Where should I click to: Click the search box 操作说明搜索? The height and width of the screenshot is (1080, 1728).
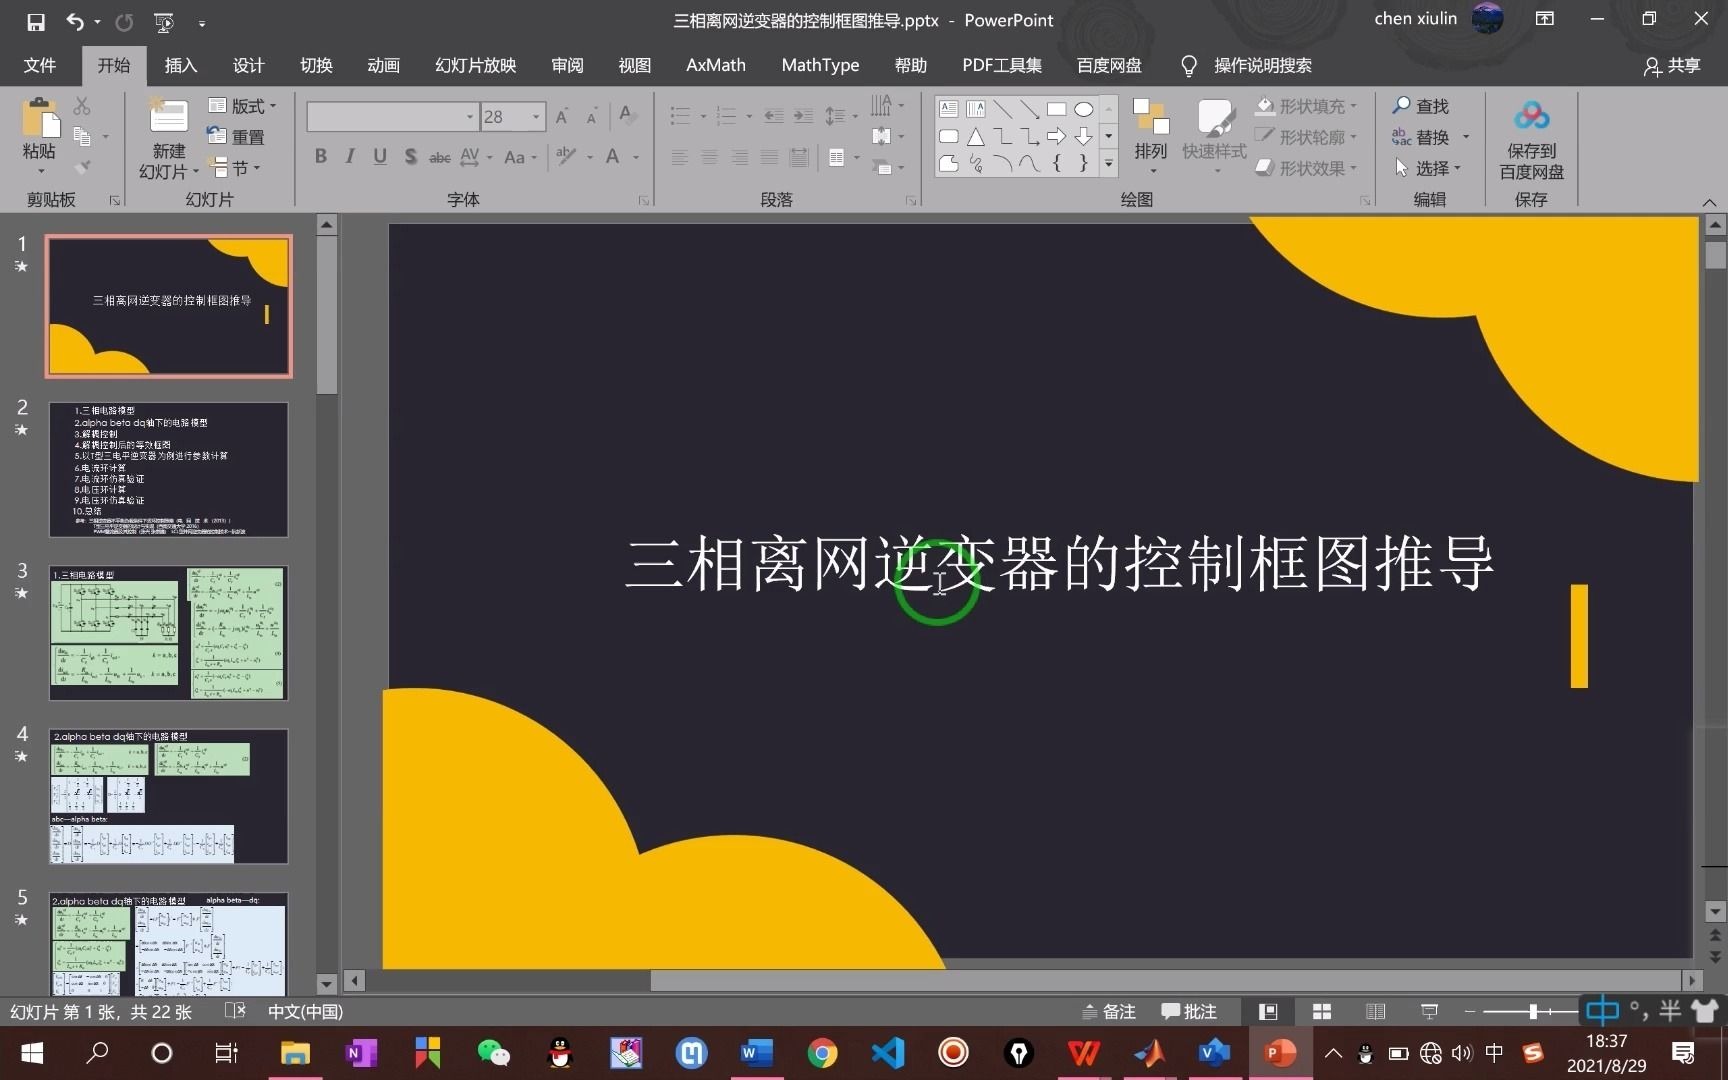point(1246,65)
